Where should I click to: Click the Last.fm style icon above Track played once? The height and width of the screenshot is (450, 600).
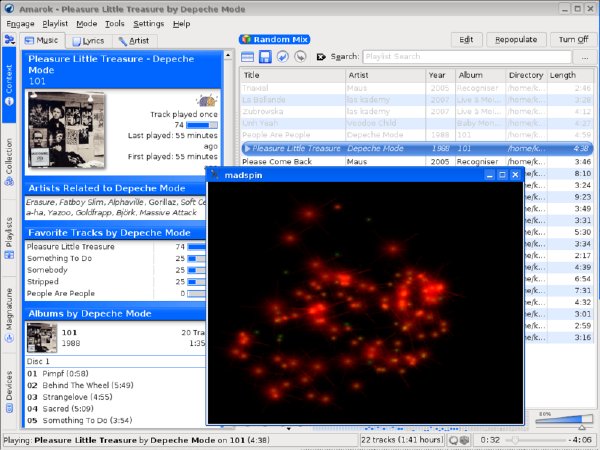coord(207,101)
